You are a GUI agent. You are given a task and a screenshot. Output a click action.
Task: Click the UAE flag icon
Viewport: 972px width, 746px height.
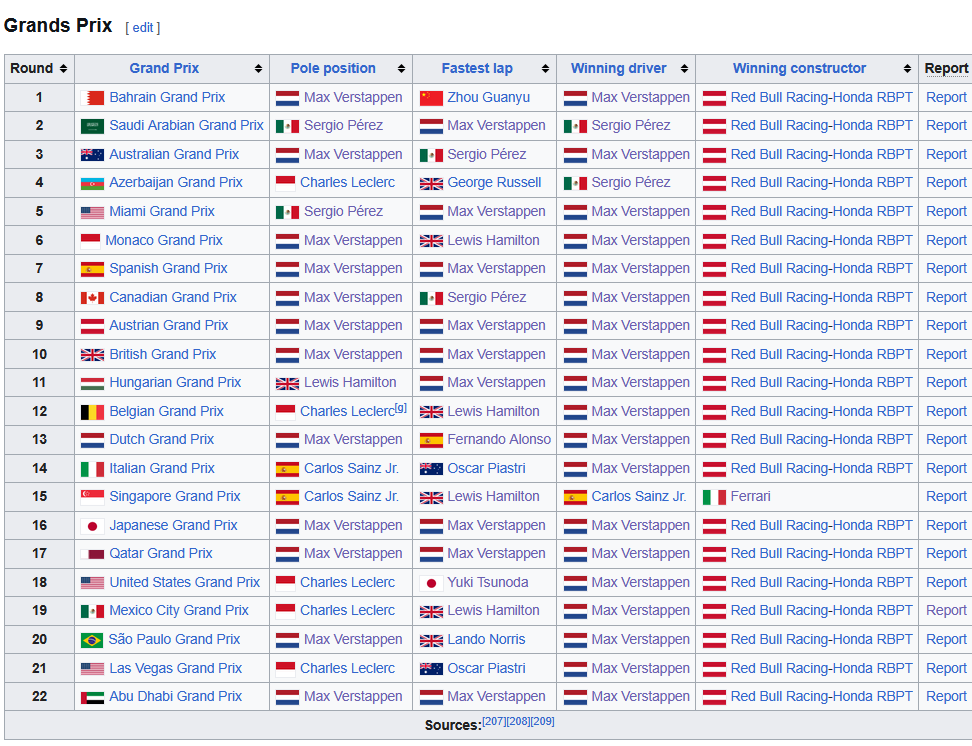click(92, 698)
